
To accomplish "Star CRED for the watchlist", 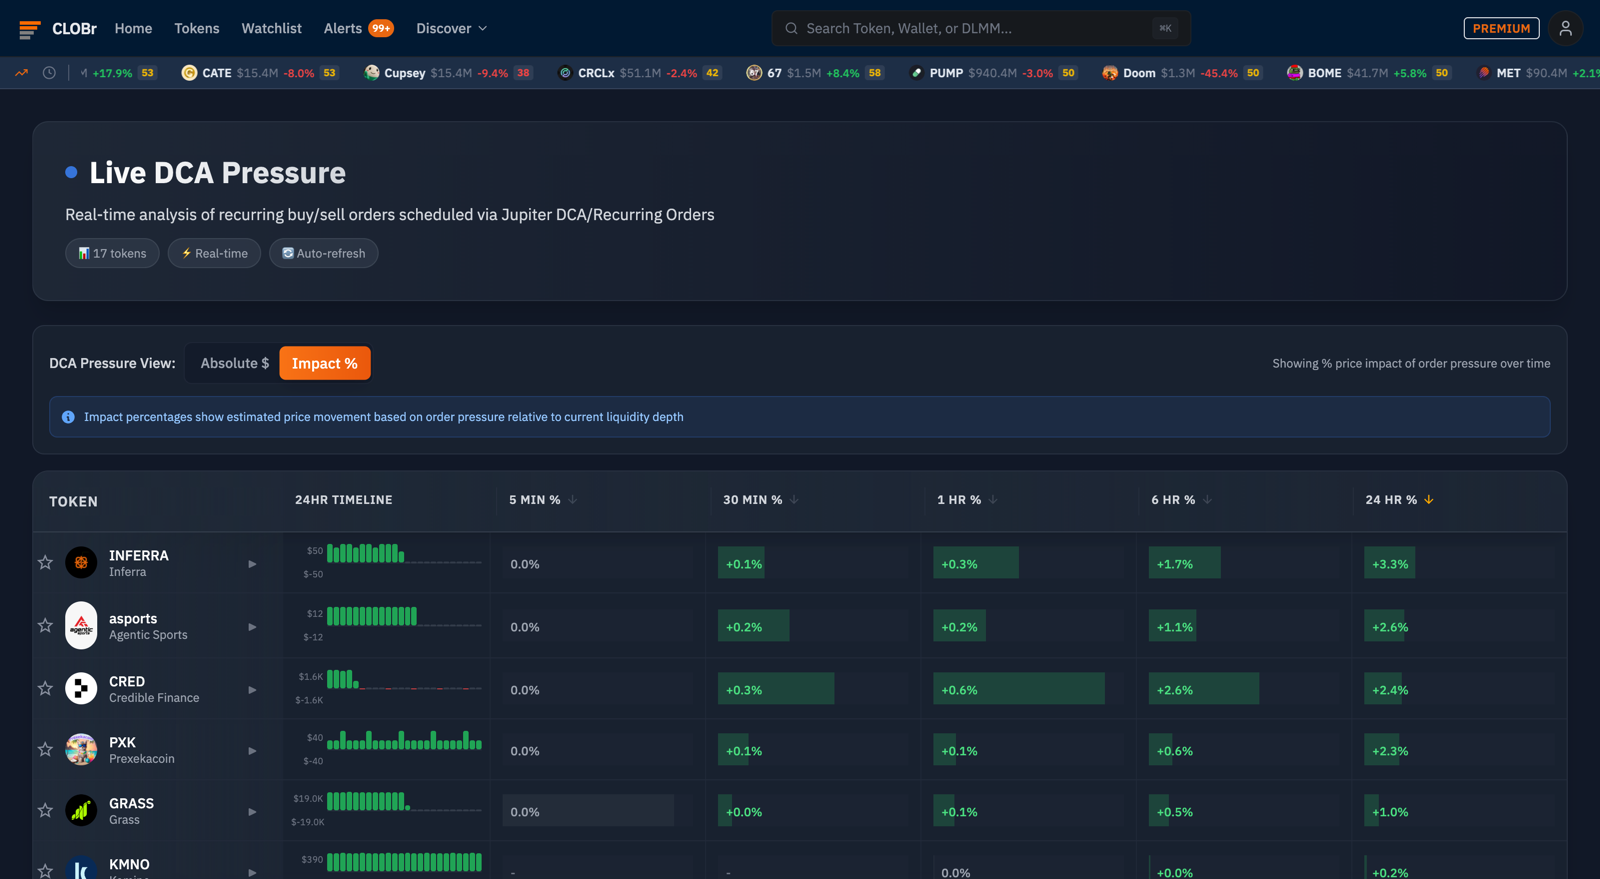I will [x=45, y=689].
